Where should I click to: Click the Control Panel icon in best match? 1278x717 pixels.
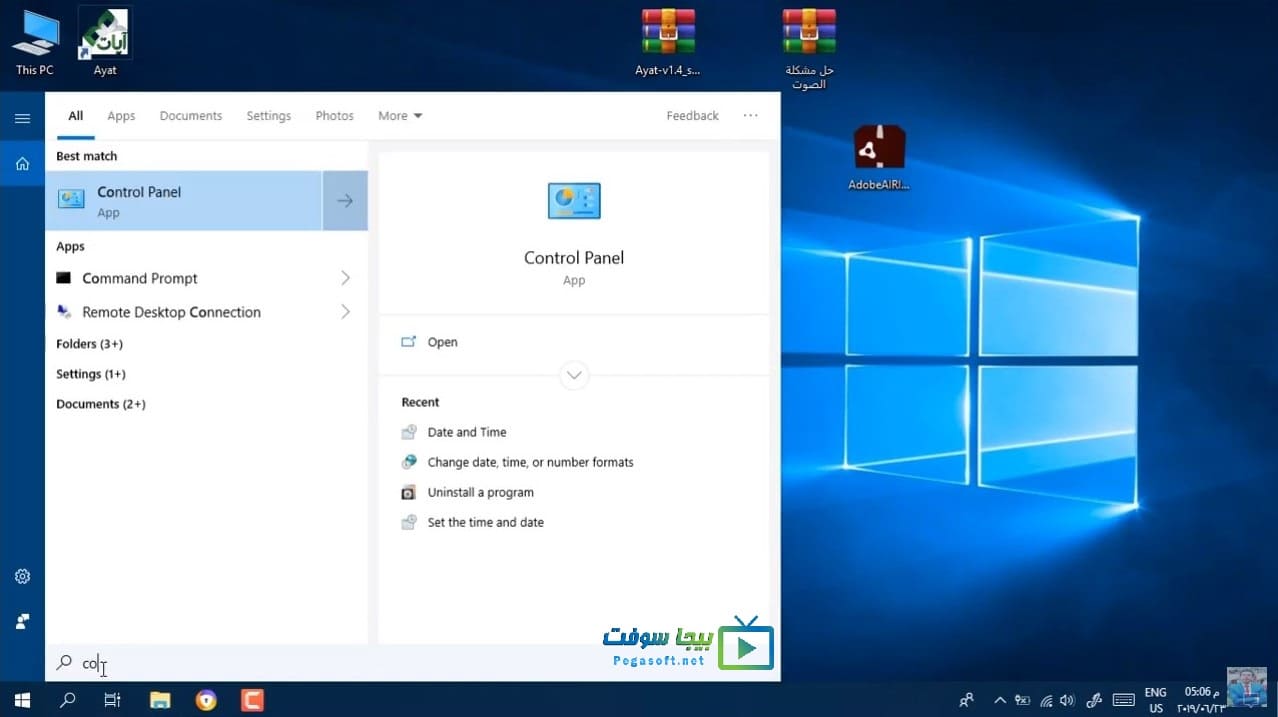72,199
